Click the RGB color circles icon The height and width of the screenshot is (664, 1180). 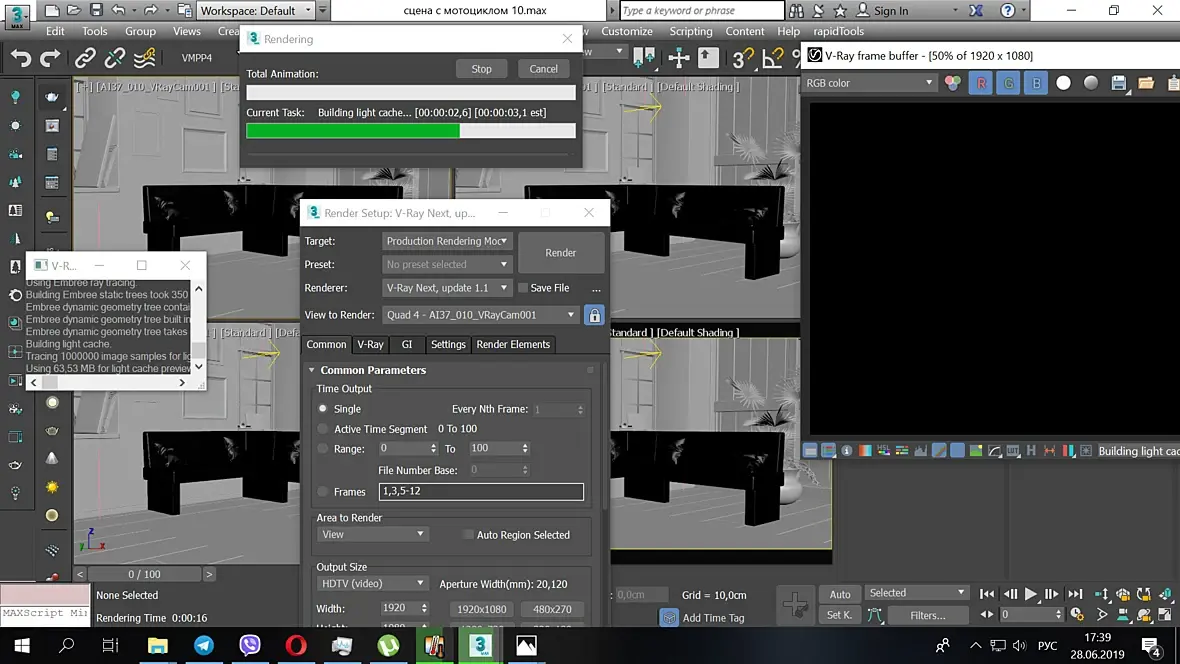pos(953,84)
